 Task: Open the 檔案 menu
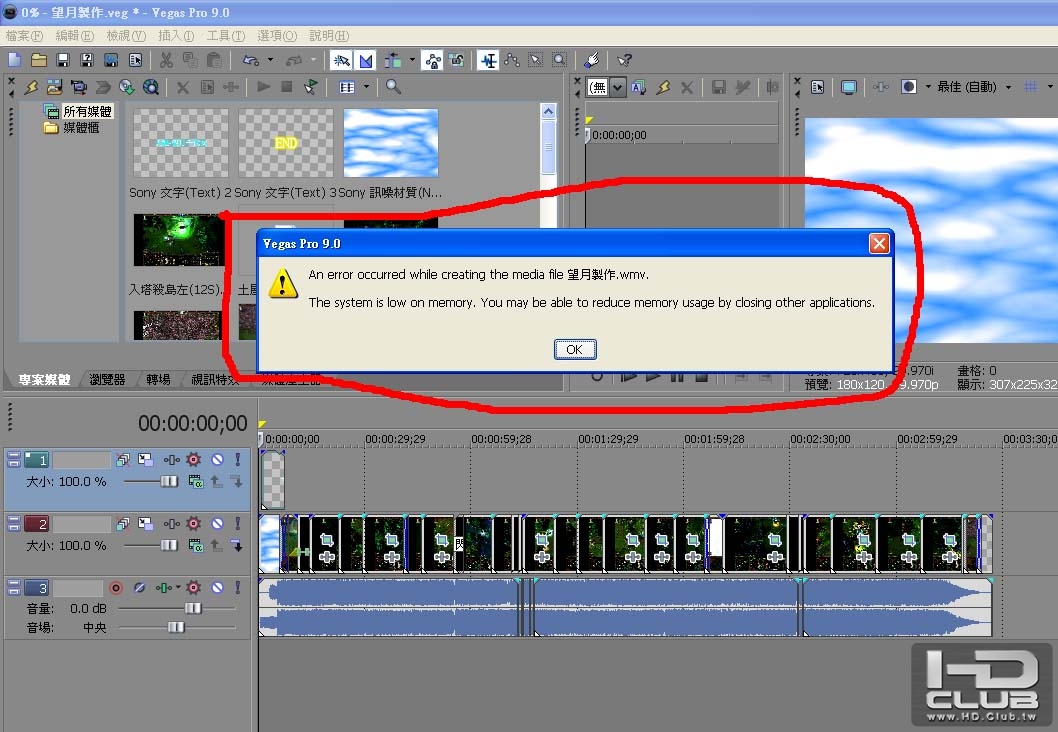click(24, 36)
